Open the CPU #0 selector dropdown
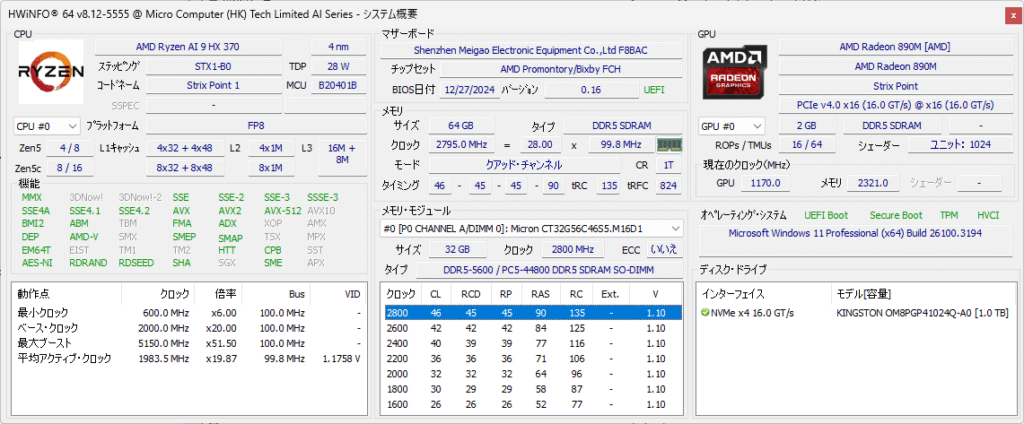This screenshot has width=1024, height=424. coord(46,125)
